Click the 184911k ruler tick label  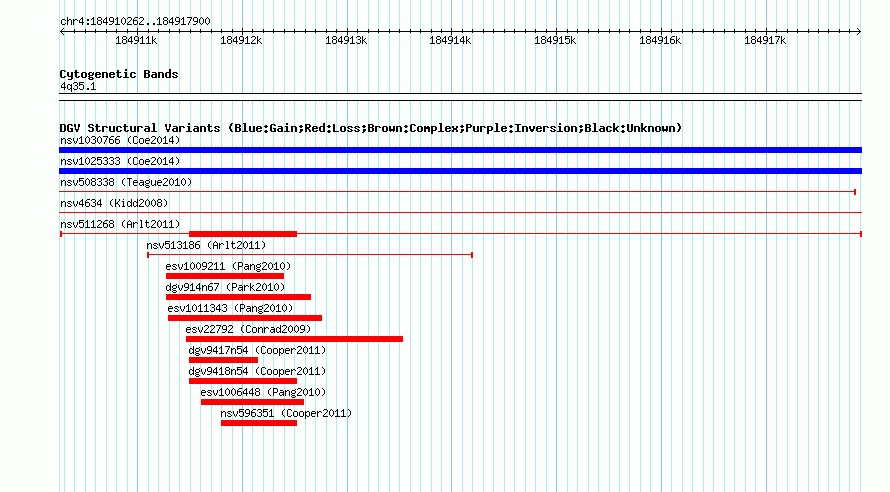tap(136, 40)
